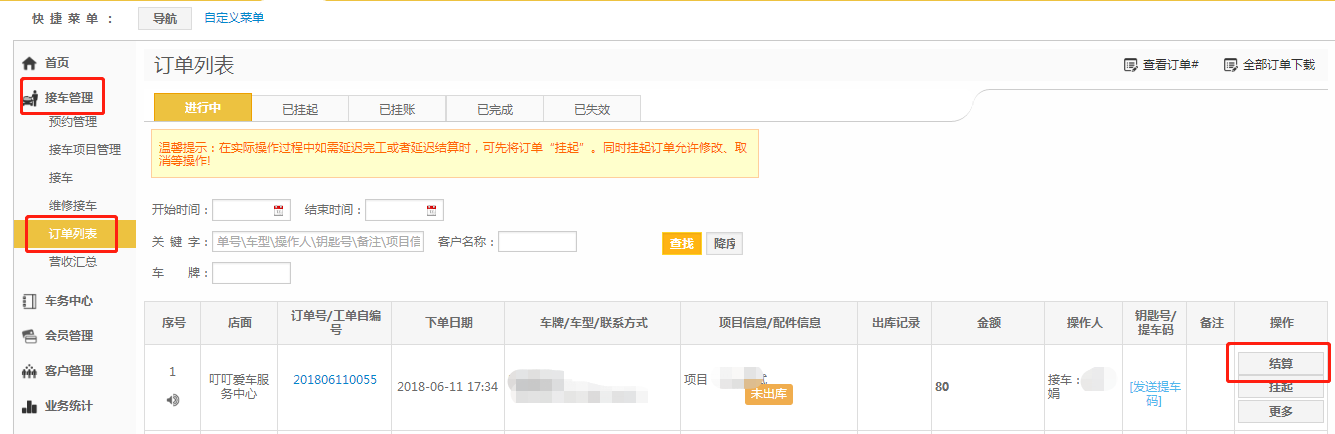
Task: Click the yellow 查找 search button
Action: [x=681, y=244]
